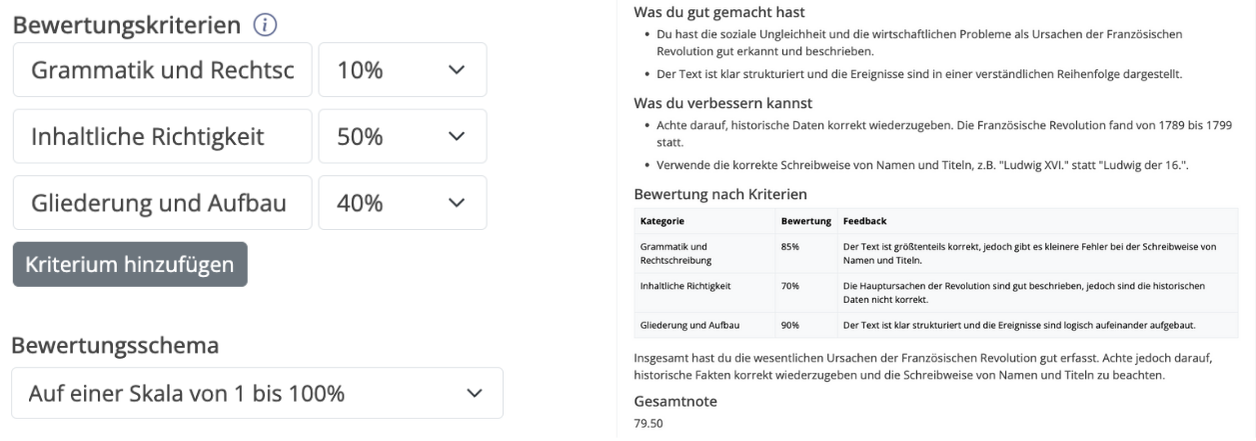Open the 10% weight dropdown
This screenshot has width=1256, height=441.
coord(402,70)
